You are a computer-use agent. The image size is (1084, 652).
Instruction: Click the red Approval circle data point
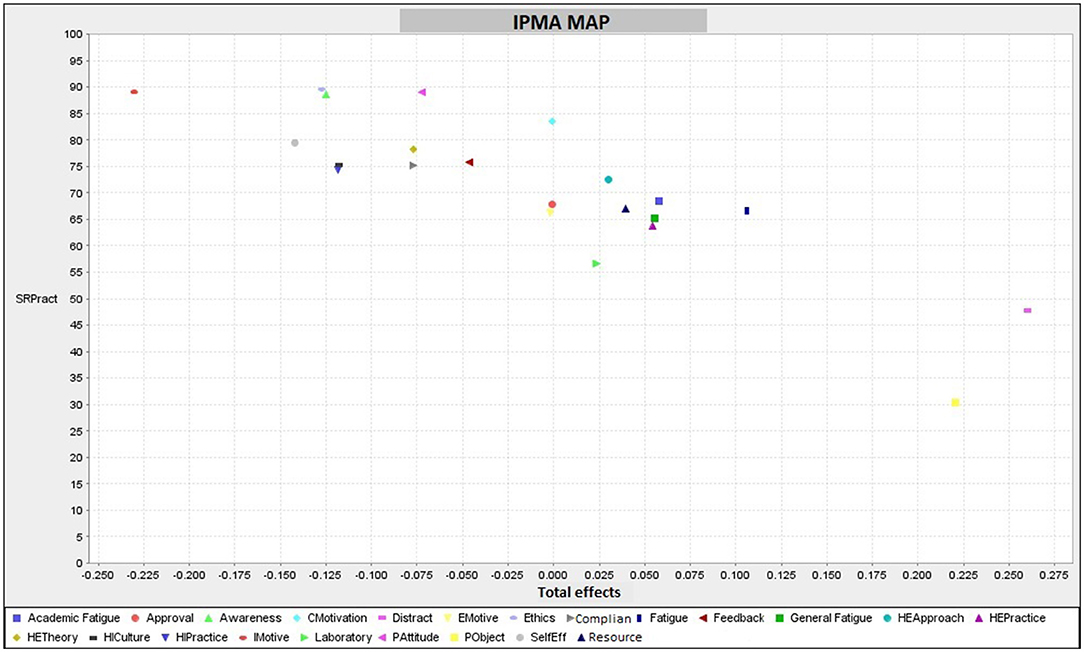coord(552,205)
